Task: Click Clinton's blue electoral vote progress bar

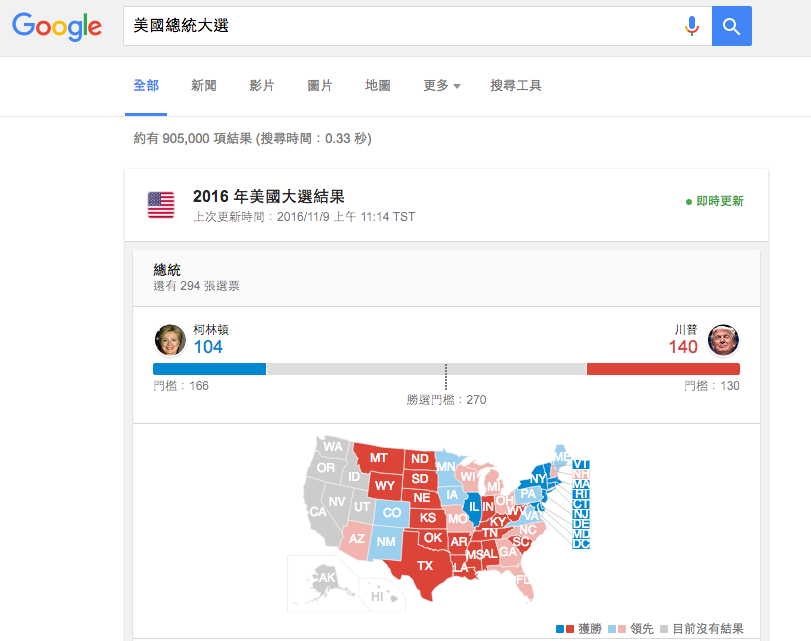Action: (210, 368)
